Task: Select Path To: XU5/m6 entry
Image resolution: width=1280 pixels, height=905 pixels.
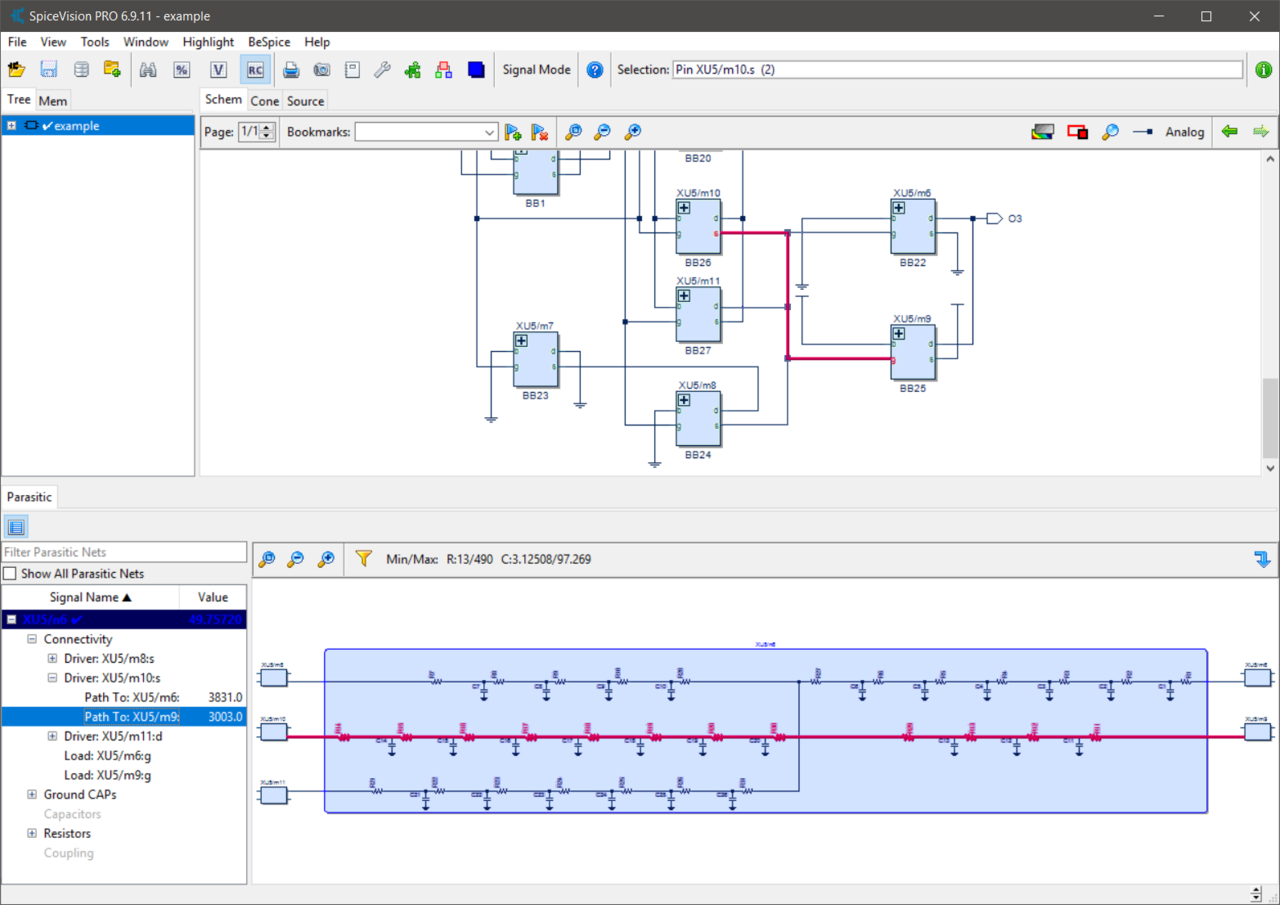Action: pyautogui.click(x=132, y=697)
